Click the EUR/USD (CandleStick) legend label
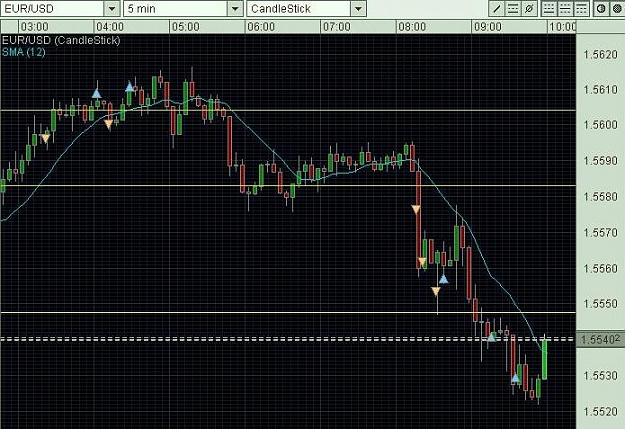Screen dimensions: 625x429 point(61,40)
